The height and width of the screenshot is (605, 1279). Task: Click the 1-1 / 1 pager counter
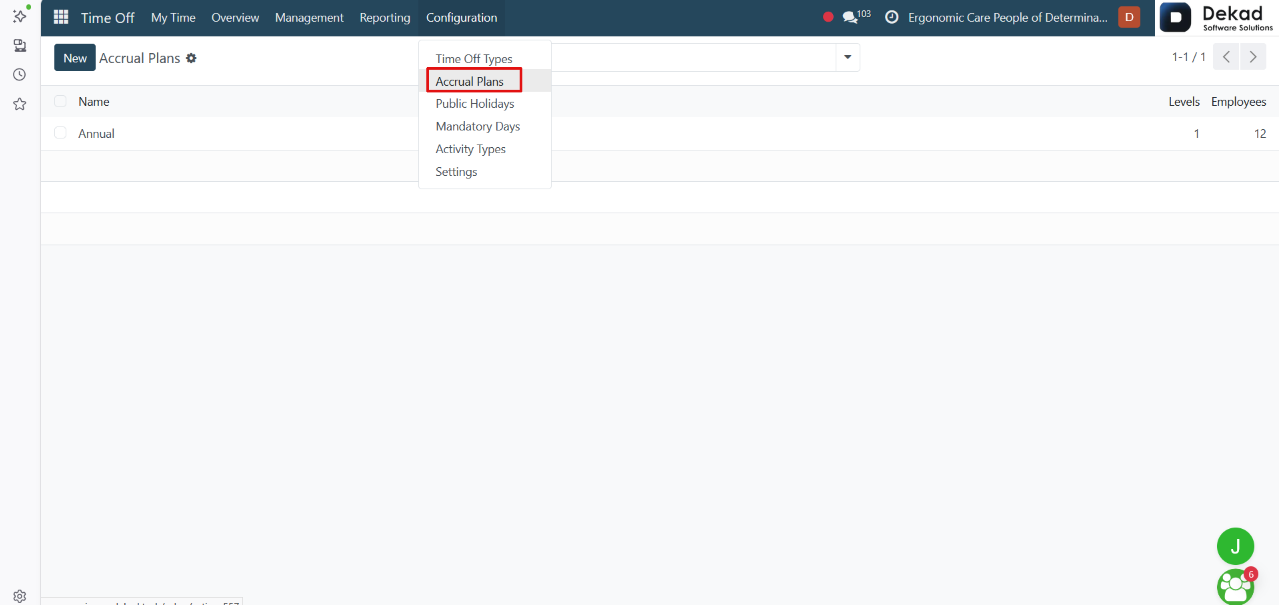coord(1188,57)
